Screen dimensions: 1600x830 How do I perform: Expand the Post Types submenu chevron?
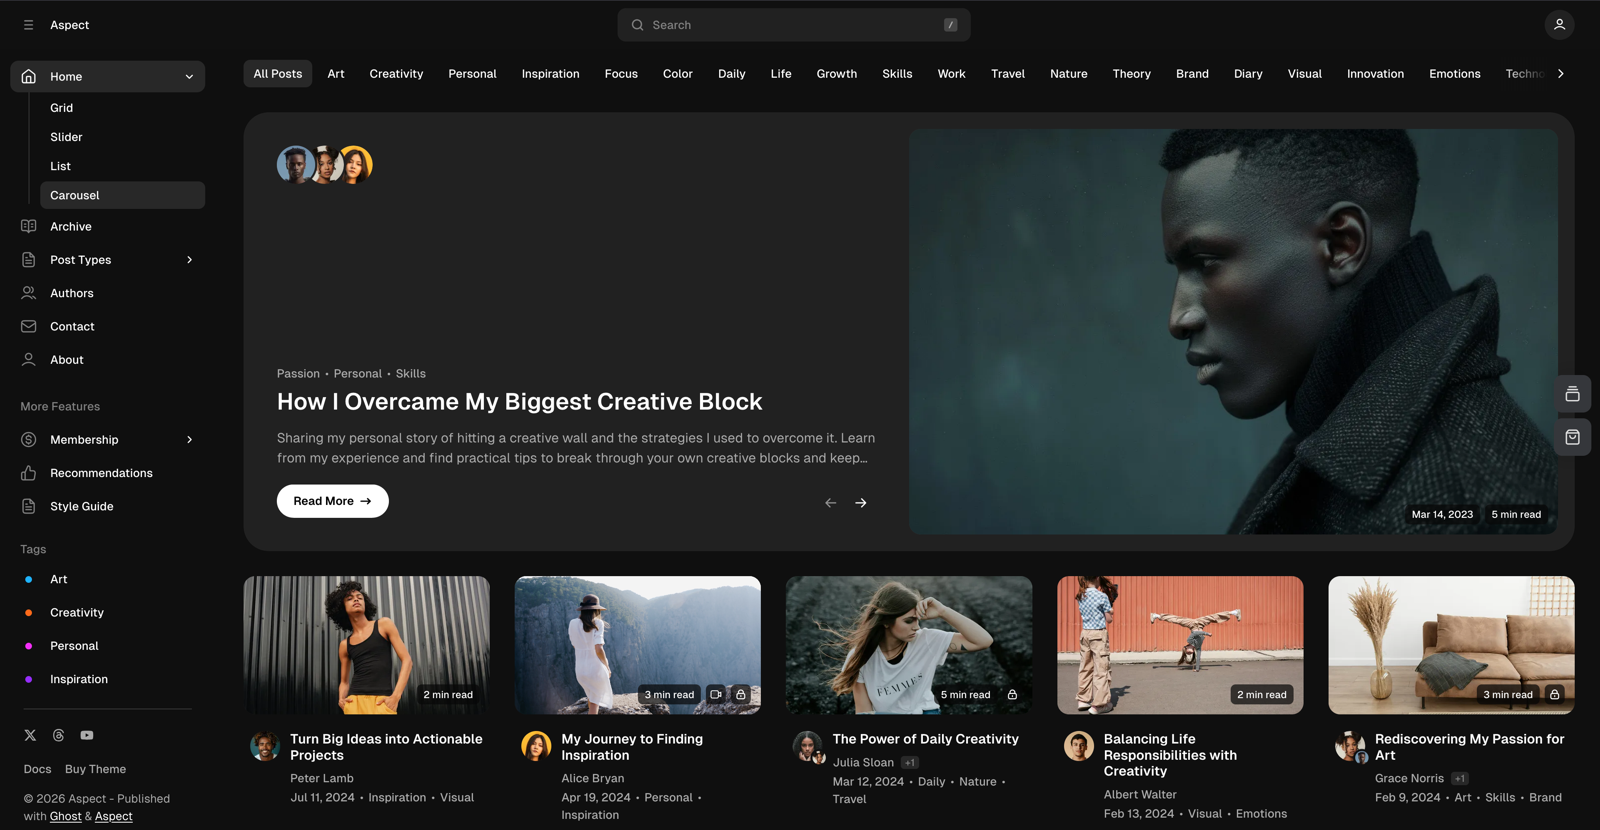tap(189, 260)
